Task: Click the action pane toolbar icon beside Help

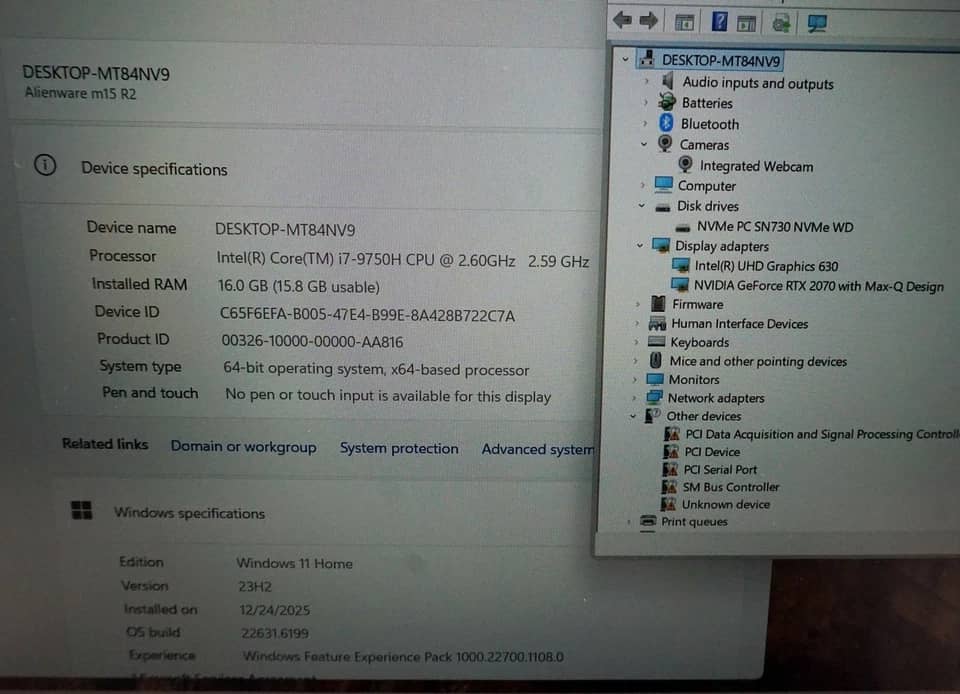Action: point(746,24)
